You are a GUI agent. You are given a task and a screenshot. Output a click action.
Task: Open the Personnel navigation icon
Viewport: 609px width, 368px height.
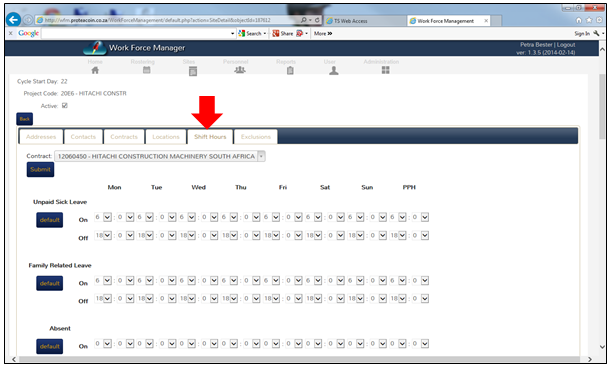pos(240,70)
